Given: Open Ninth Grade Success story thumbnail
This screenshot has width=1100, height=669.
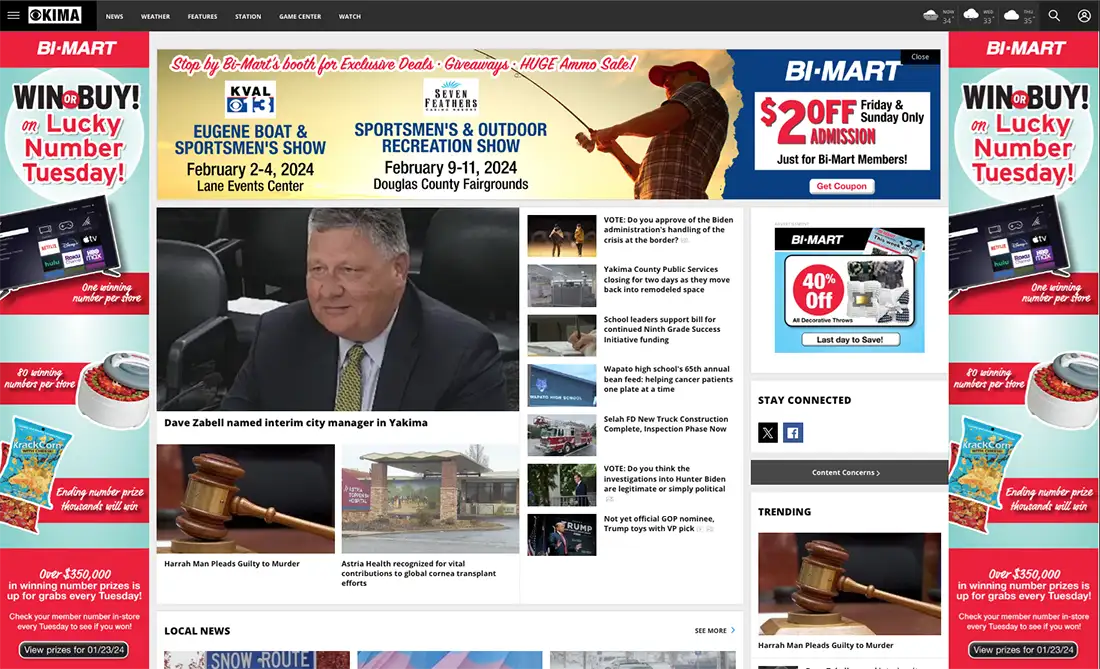Looking at the screenshot, I should (x=561, y=335).
